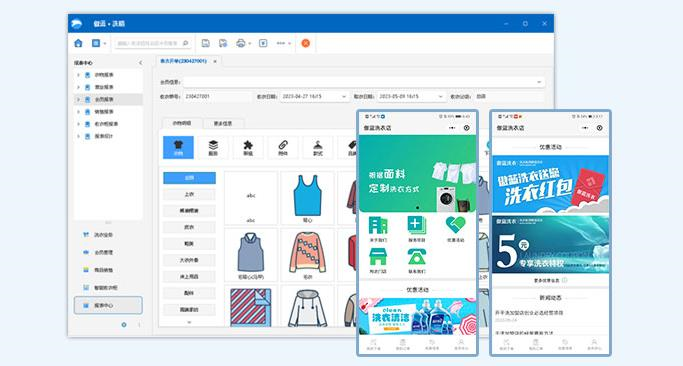Open date dropdown showing 2023-04-27 16:15

coord(314,96)
